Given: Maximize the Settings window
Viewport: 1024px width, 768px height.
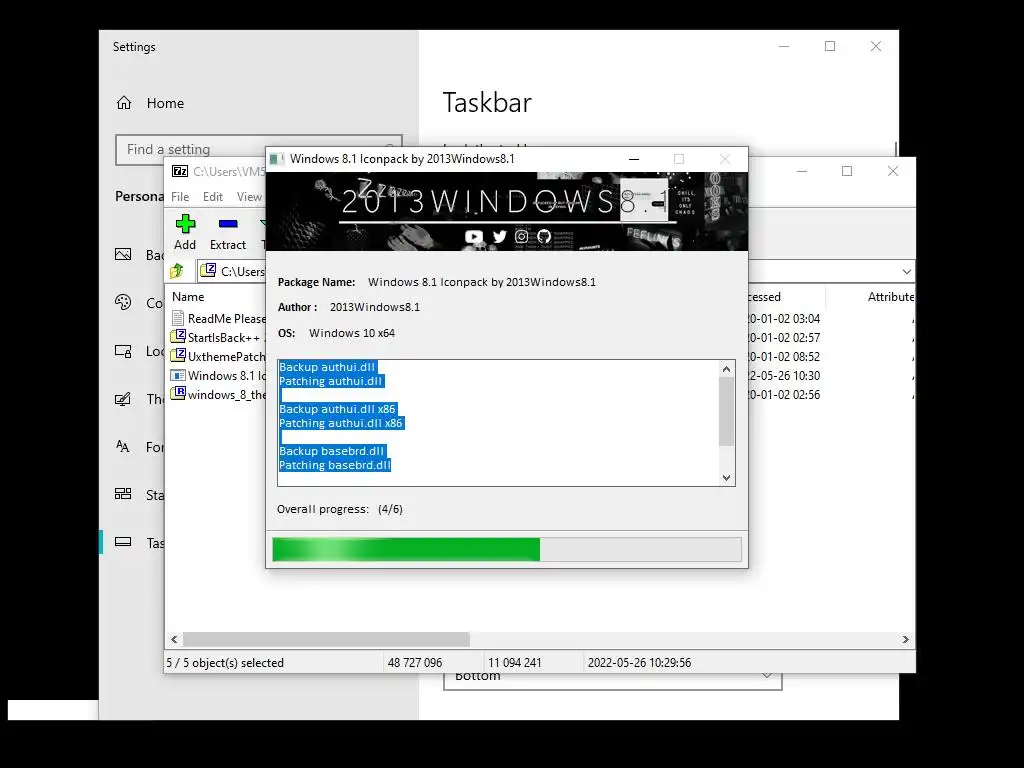Looking at the screenshot, I should (x=830, y=46).
